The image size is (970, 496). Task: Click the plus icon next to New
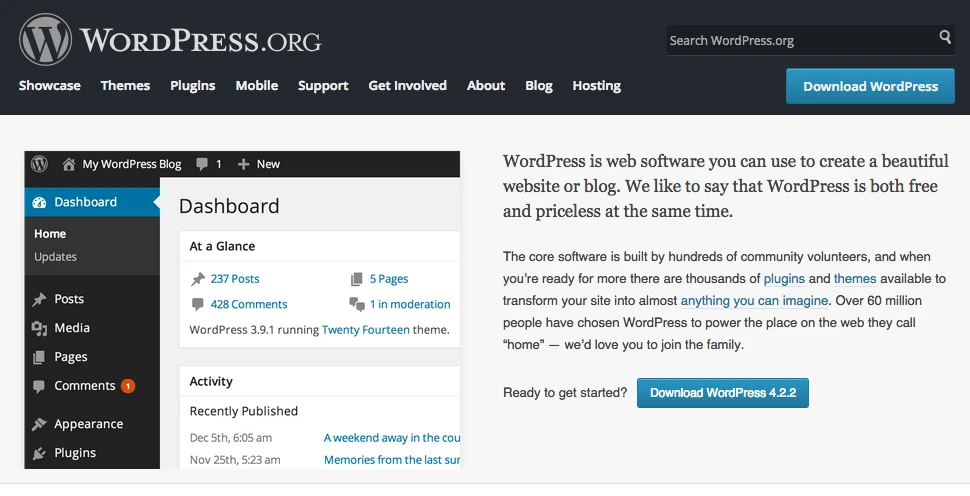point(243,164)
